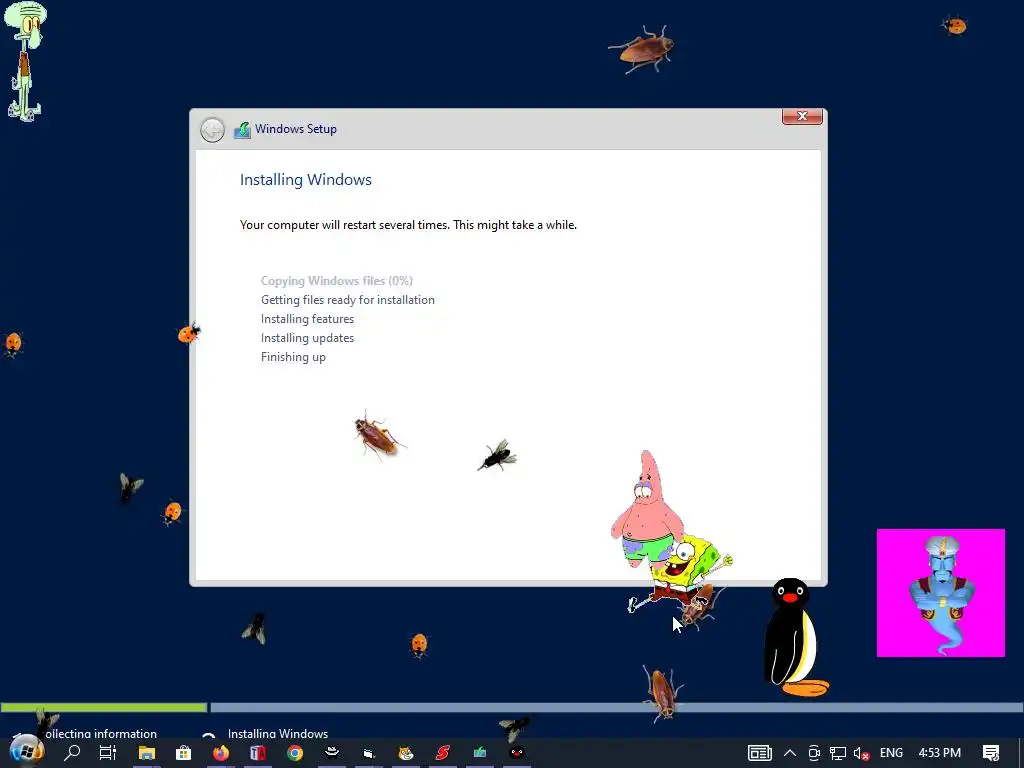Screen dimensions: 1024x768
Task: Open the 4:53 PM clock flyout
Action: coord(940,753)
